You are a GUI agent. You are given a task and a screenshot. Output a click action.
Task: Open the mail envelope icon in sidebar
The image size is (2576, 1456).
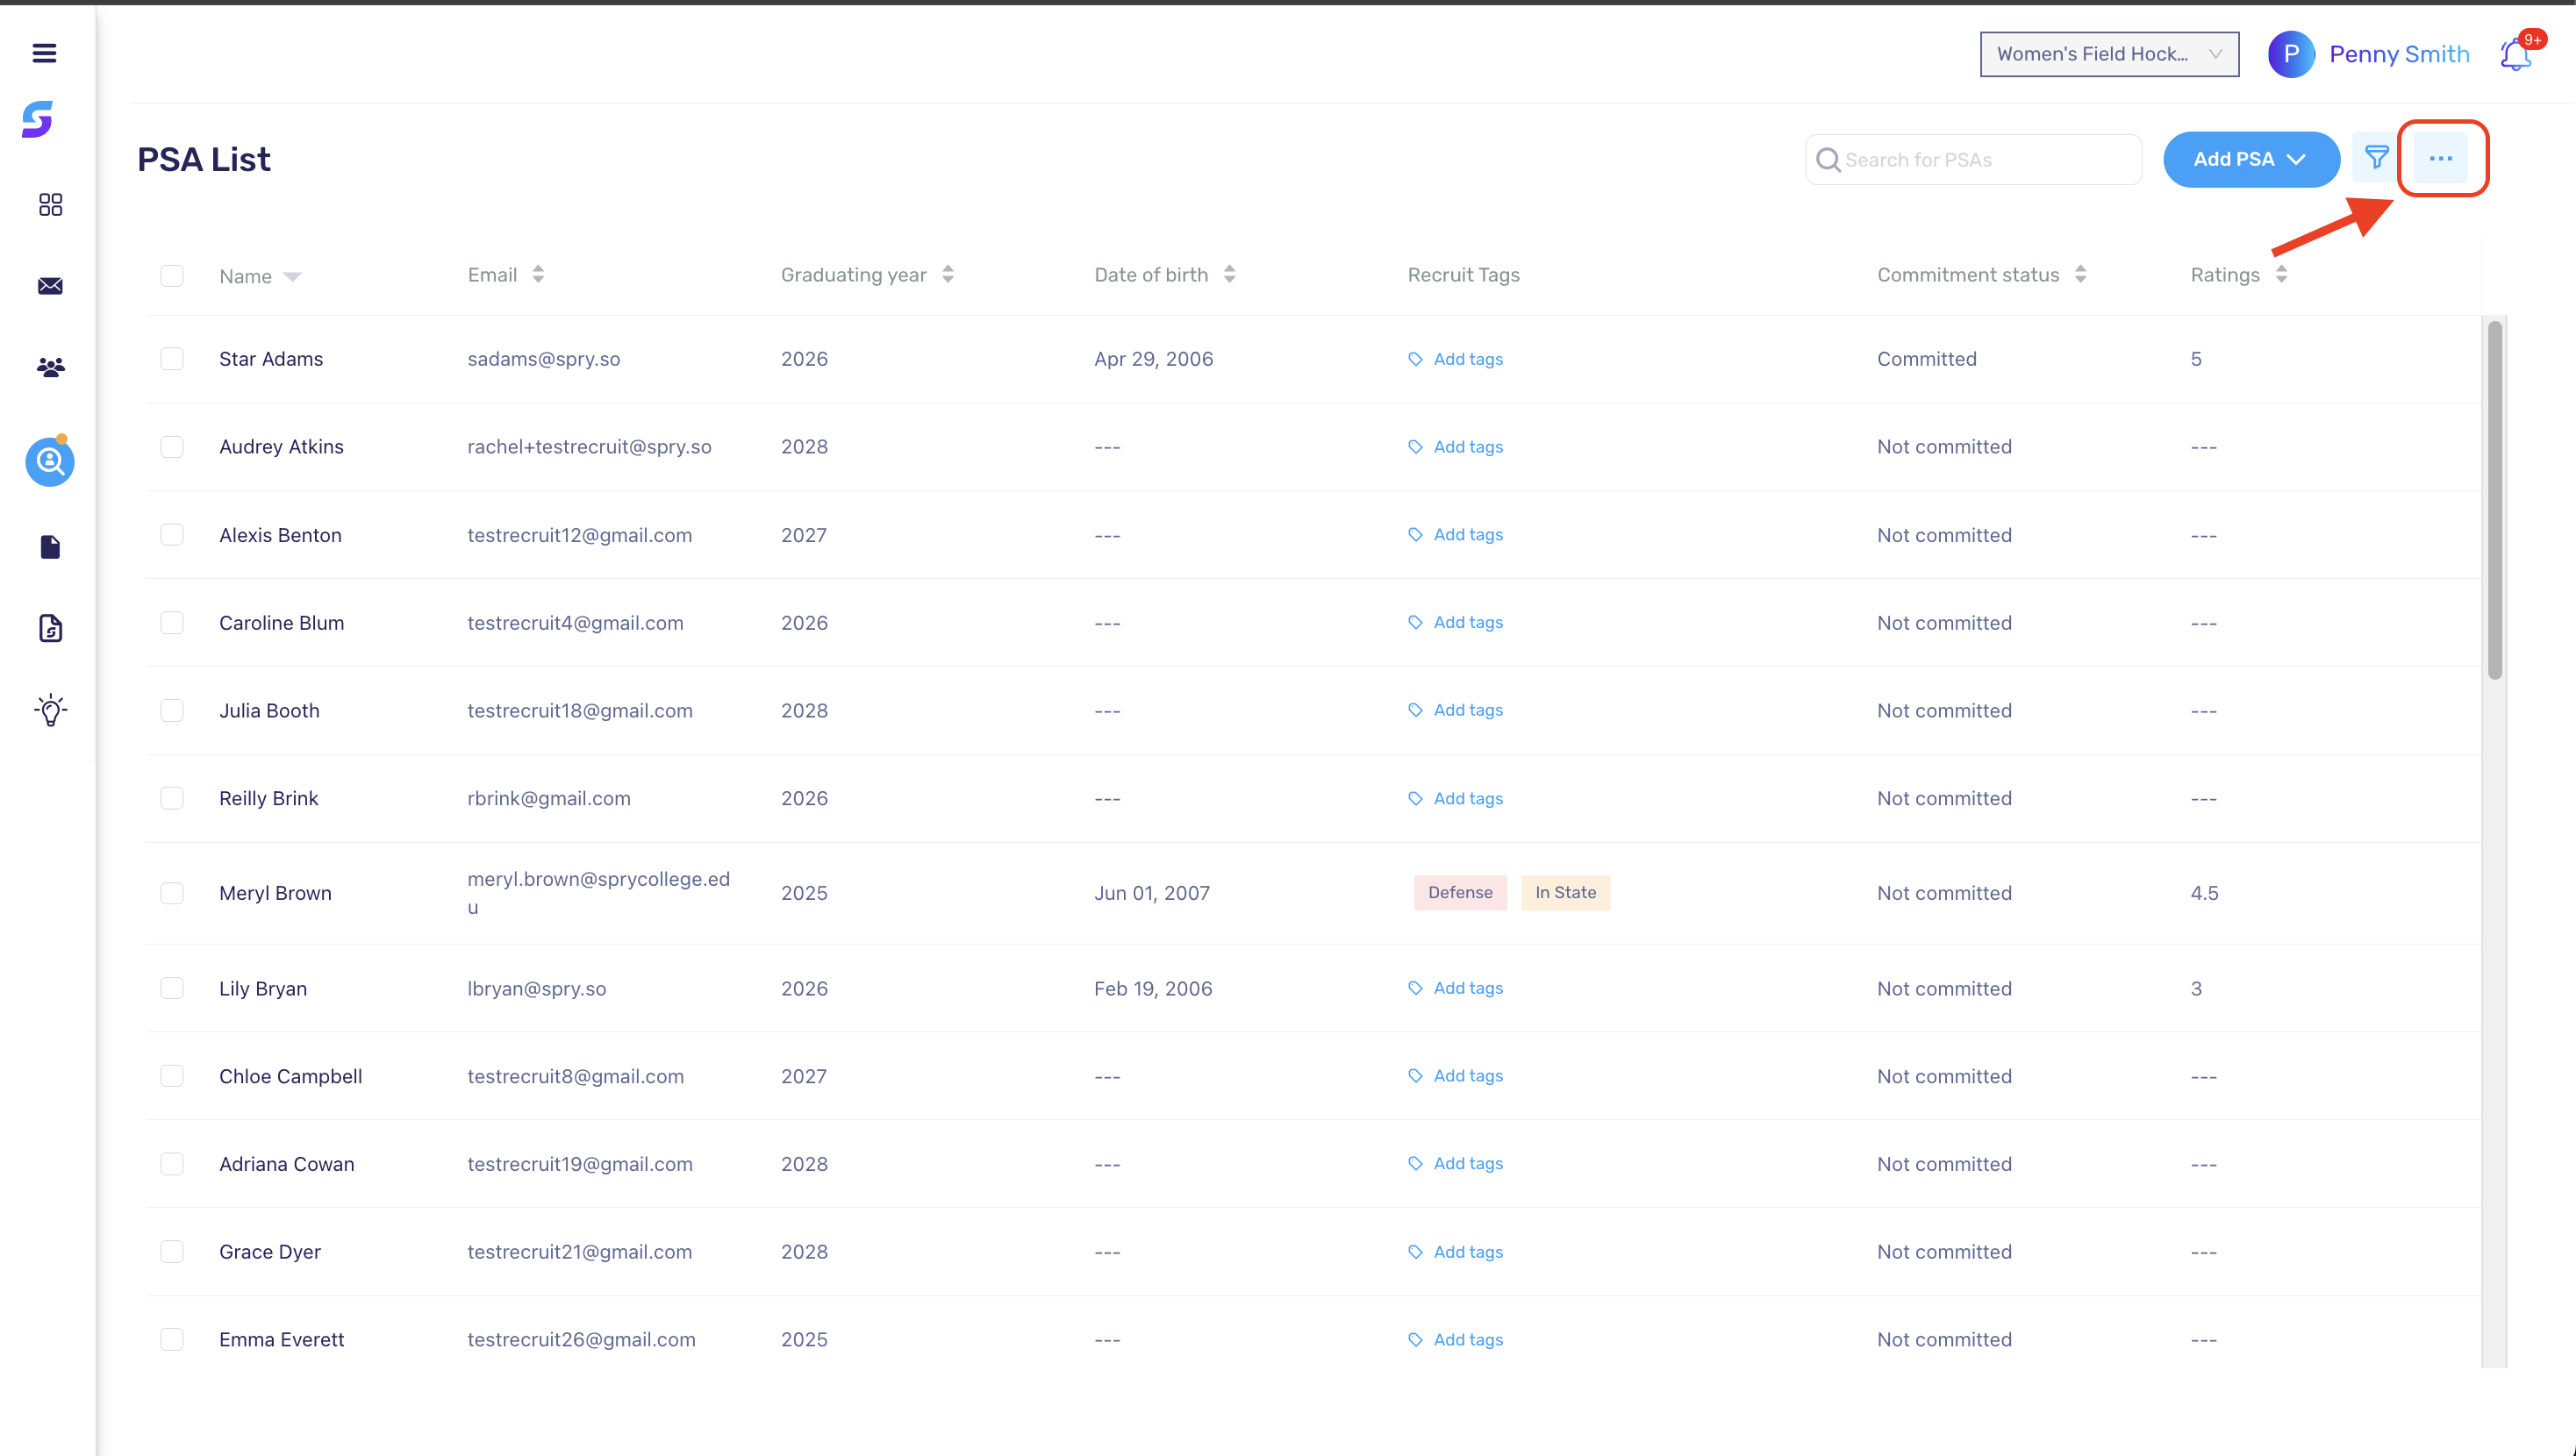[50, 286]
